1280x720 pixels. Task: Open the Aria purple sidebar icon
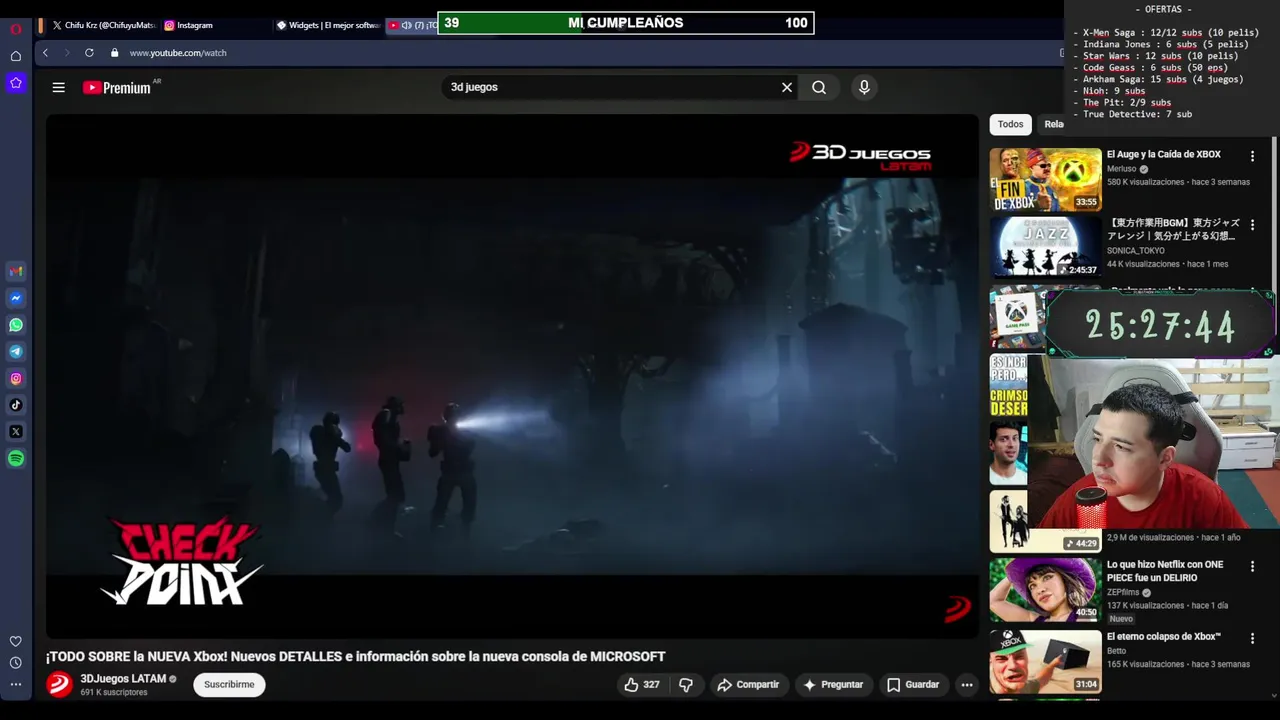[16, 83]
